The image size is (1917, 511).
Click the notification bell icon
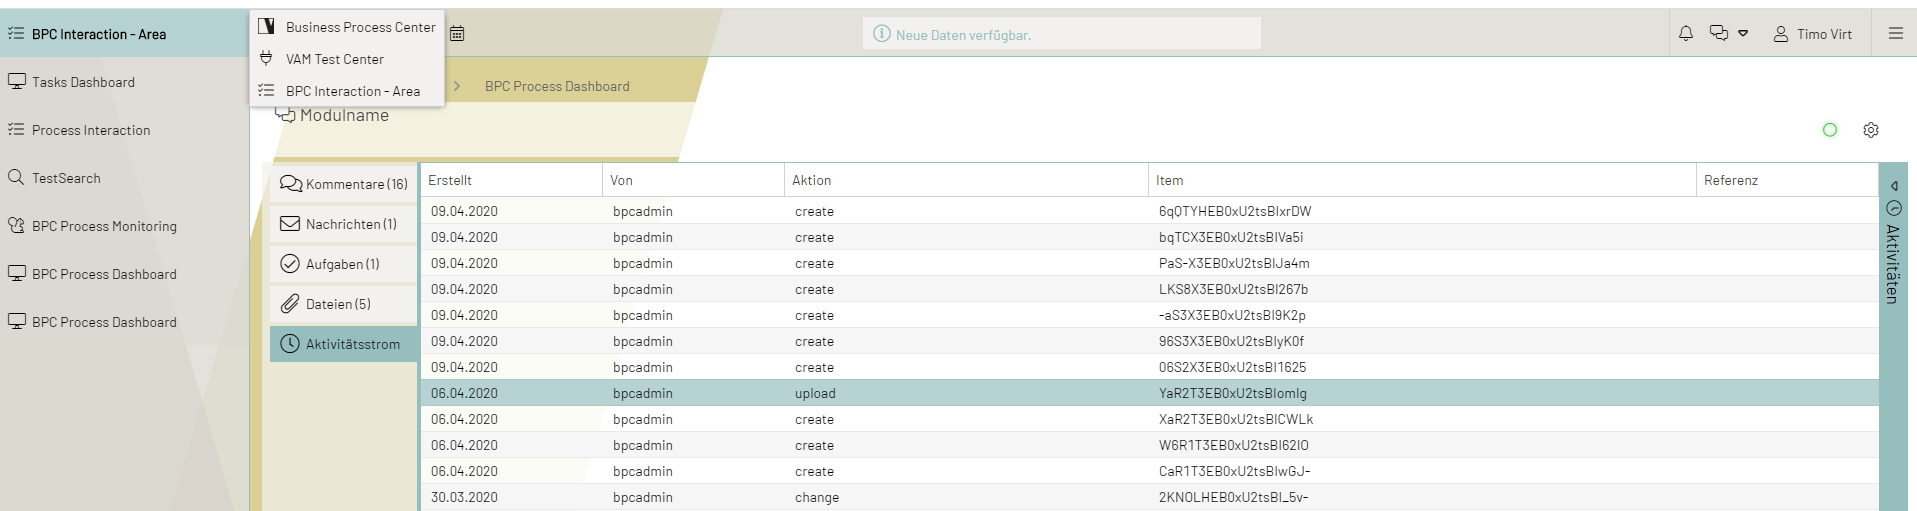pyautogui.click(x=1686, y=33)
